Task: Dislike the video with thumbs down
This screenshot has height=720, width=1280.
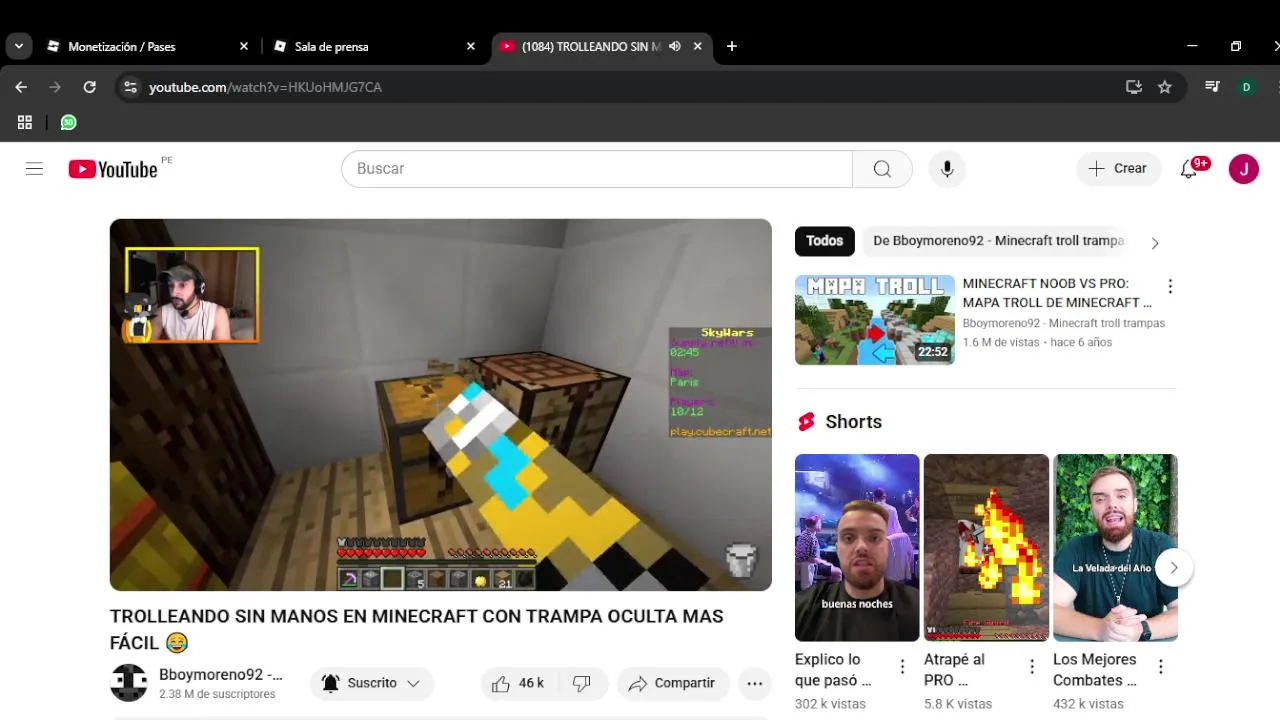Action: tap(582, 683)
